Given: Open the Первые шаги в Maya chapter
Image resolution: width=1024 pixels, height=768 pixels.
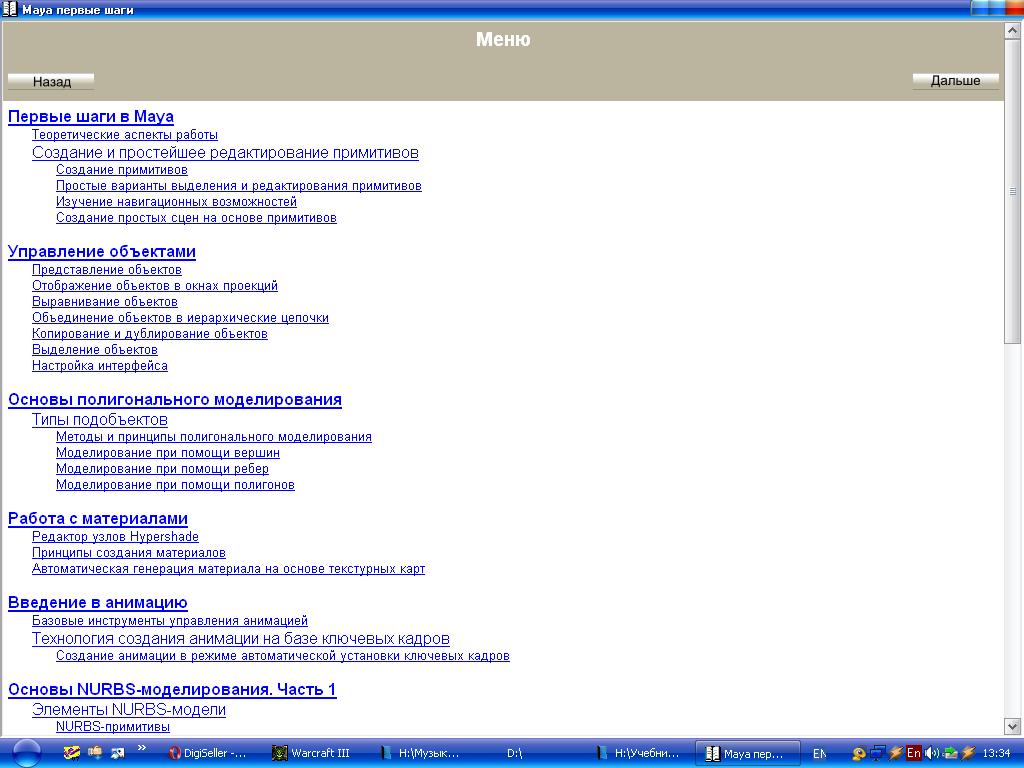Looking at the screenshot, I should click(91, 116).
